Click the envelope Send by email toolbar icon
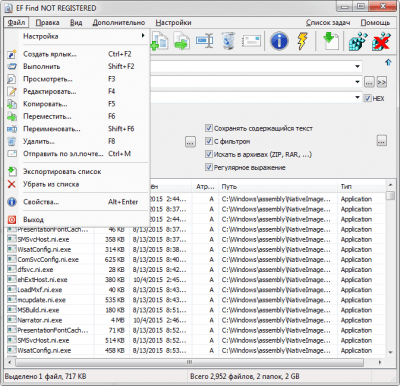 [251, 41]
